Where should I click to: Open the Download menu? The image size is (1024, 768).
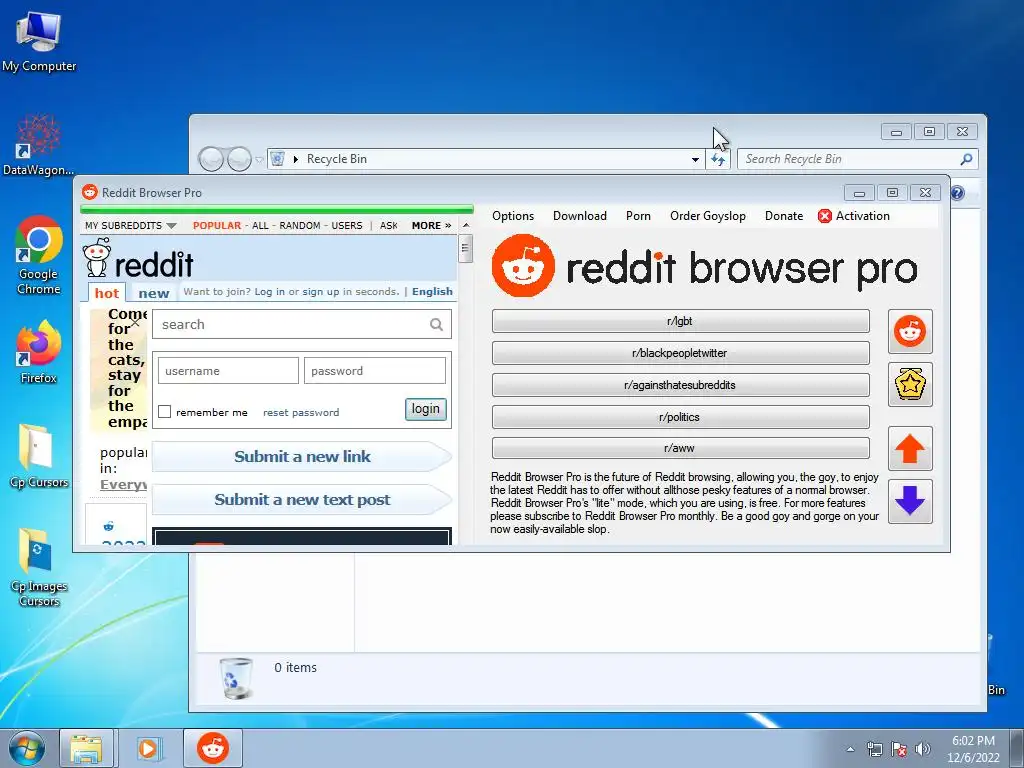[580, 216]
